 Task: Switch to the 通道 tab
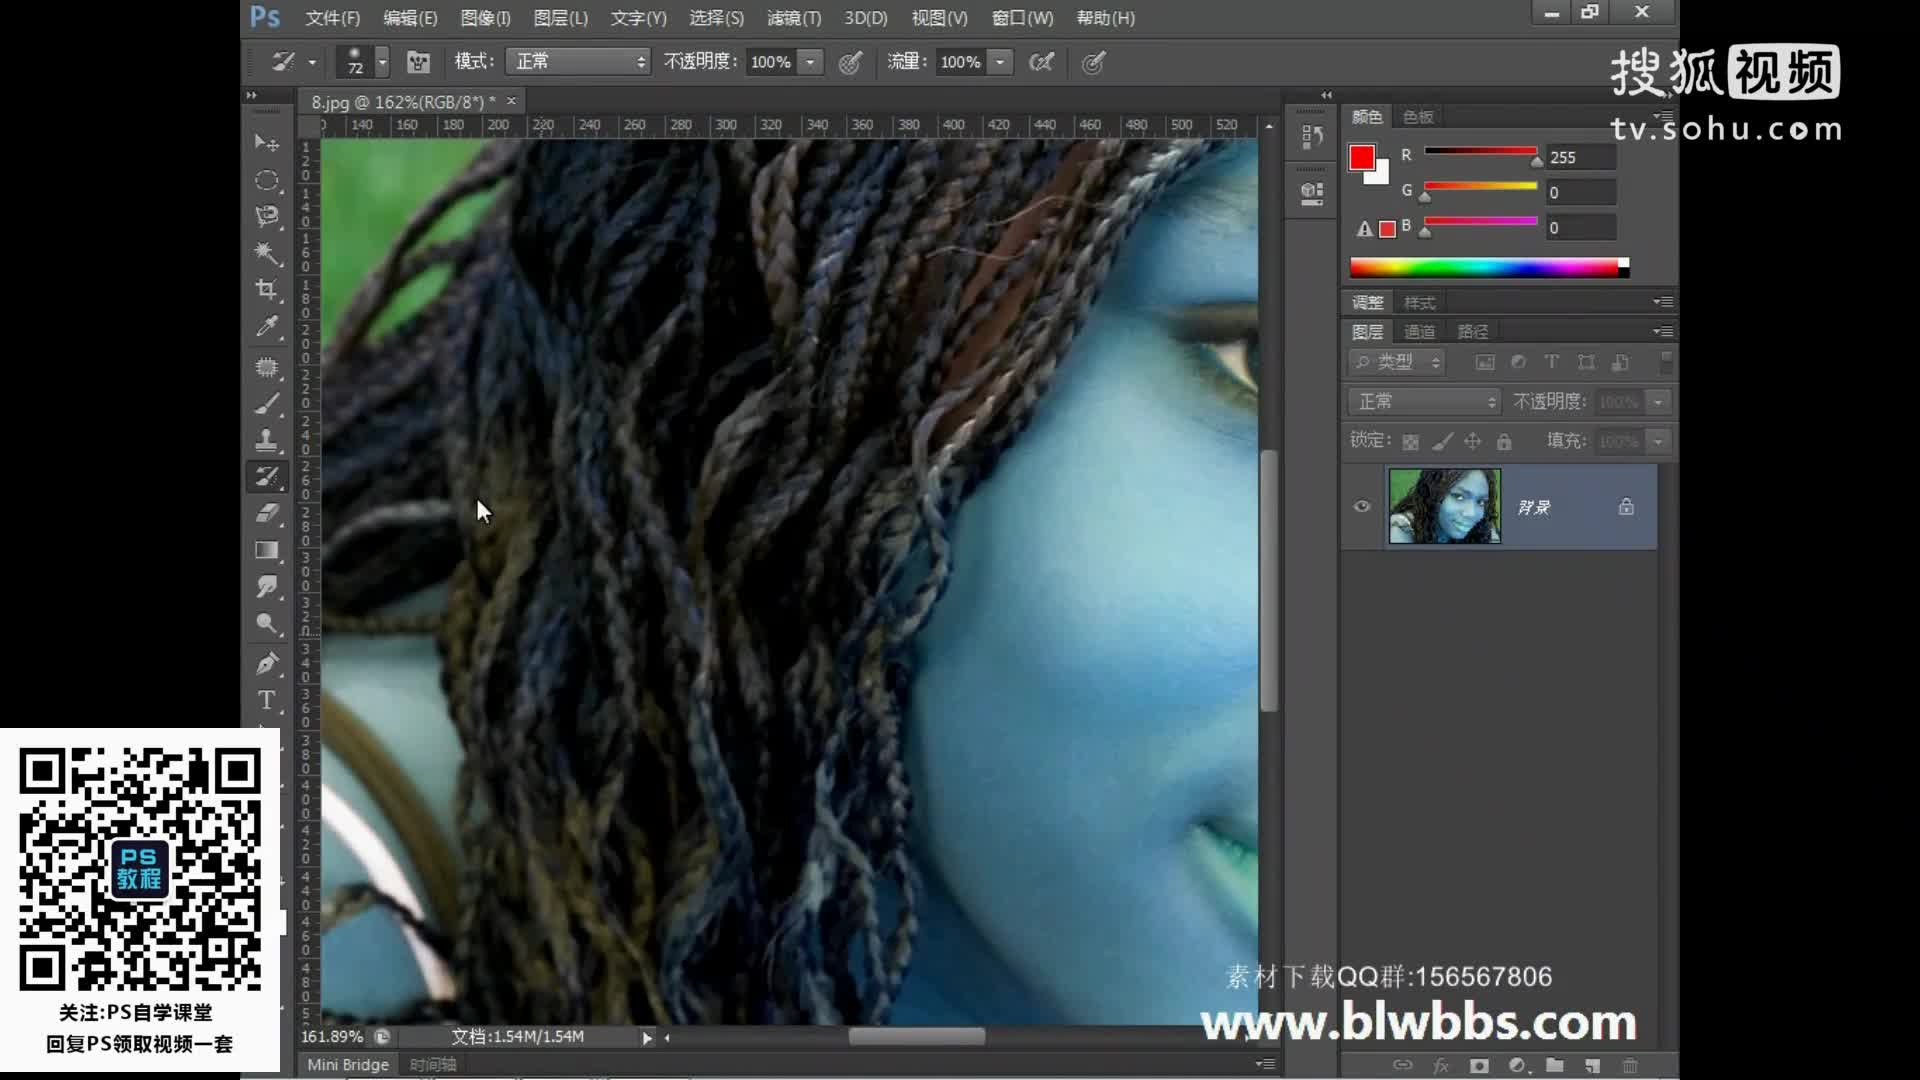[x=1419, y=331]
